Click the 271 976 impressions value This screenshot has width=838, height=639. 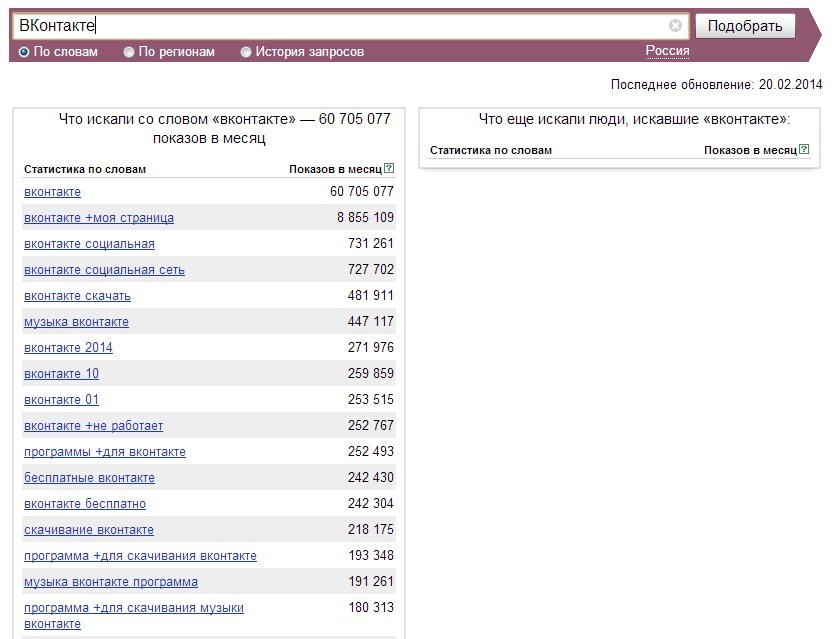pos(370,347)
